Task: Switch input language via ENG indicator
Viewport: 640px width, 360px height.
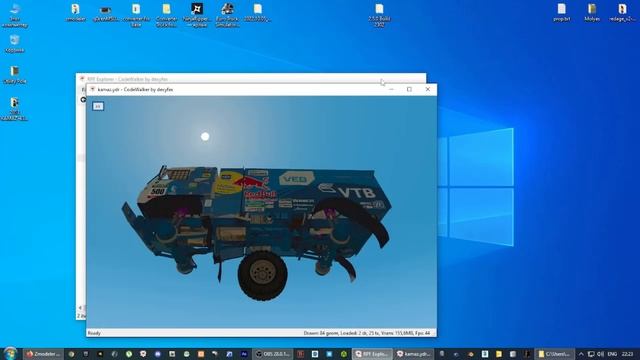Action: point(612,354)
